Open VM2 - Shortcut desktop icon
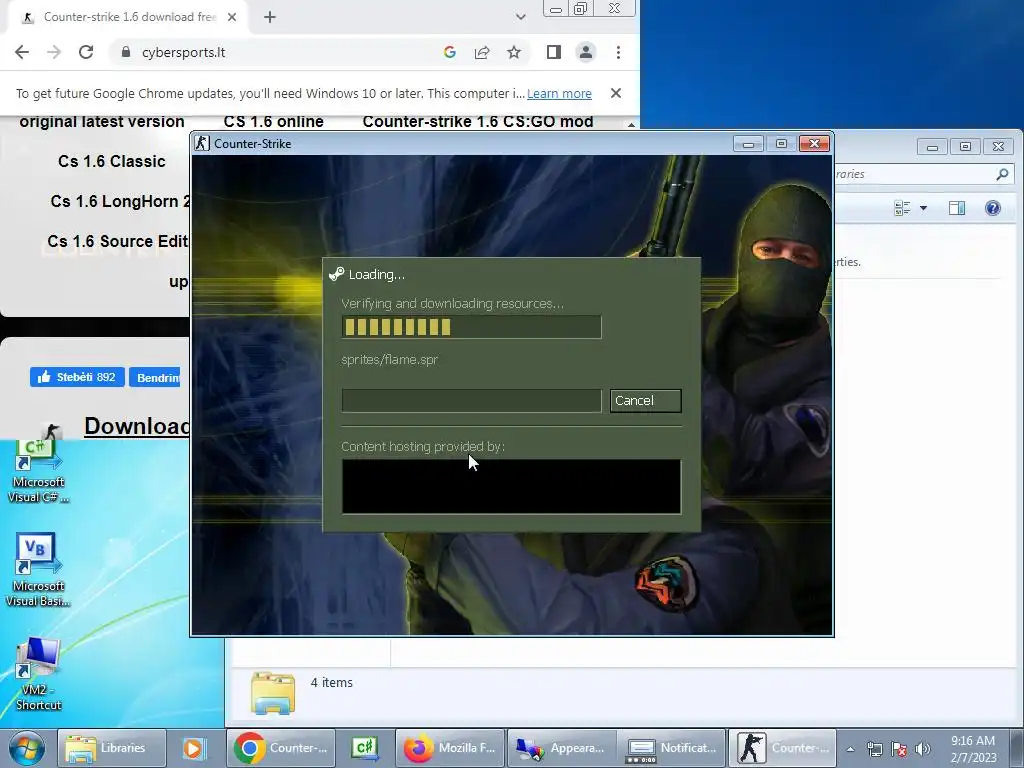Screen dimensions: 1024x768 coord(38,674)
